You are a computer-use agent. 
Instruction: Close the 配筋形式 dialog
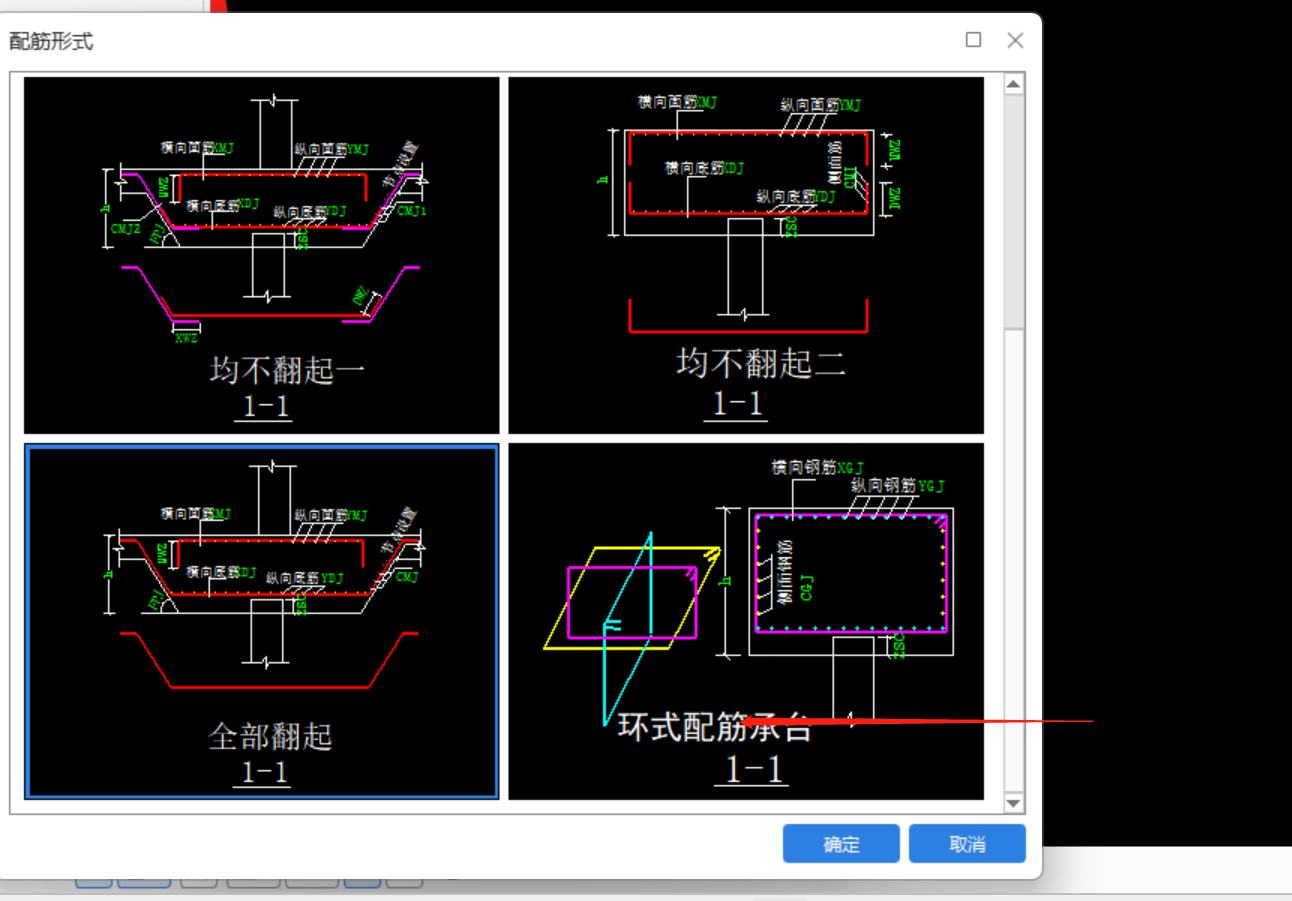tap(1015, 40)
